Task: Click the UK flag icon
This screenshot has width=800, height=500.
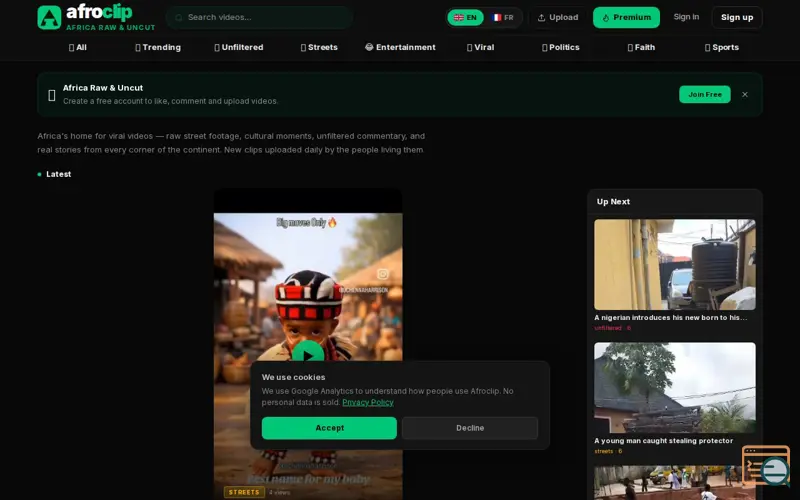Action: point(459,17)
